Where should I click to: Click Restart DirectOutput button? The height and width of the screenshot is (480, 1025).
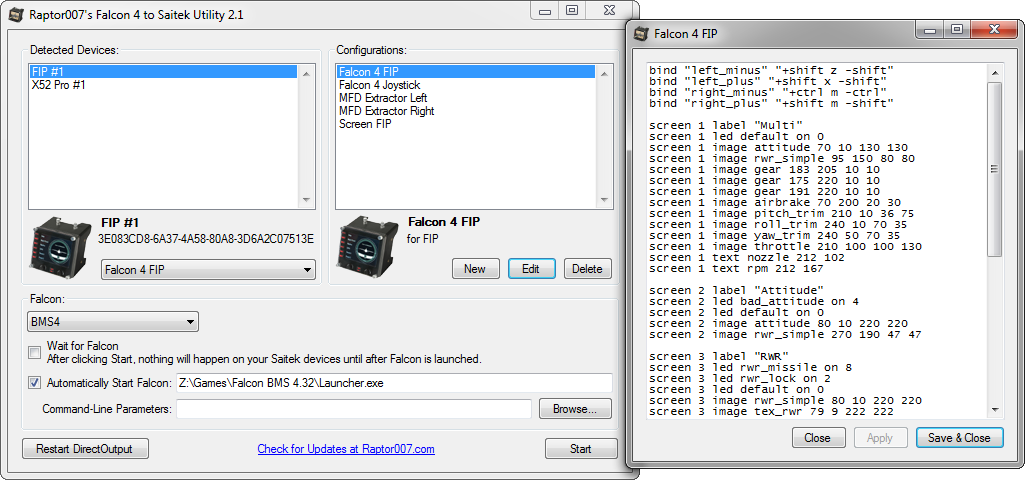click(x=85, y=449)
